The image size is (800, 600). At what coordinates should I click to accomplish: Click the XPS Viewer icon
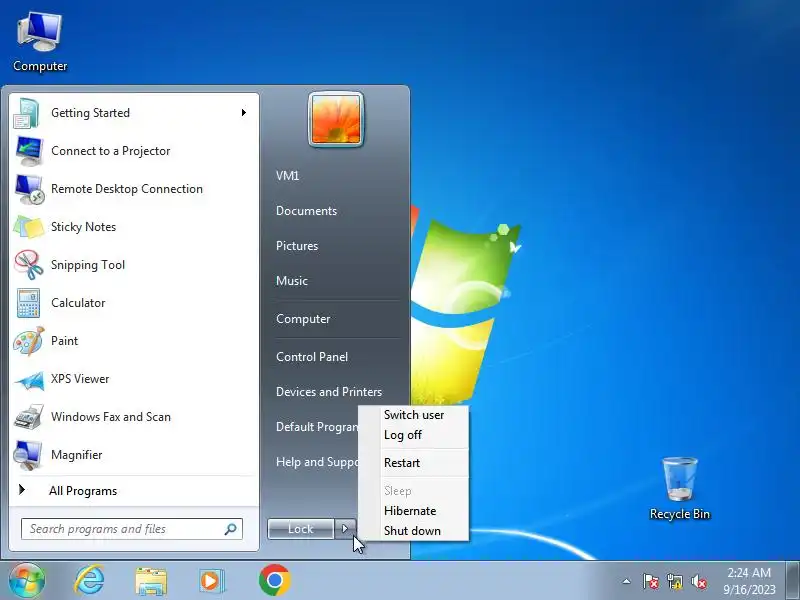[x=29, y=380]
